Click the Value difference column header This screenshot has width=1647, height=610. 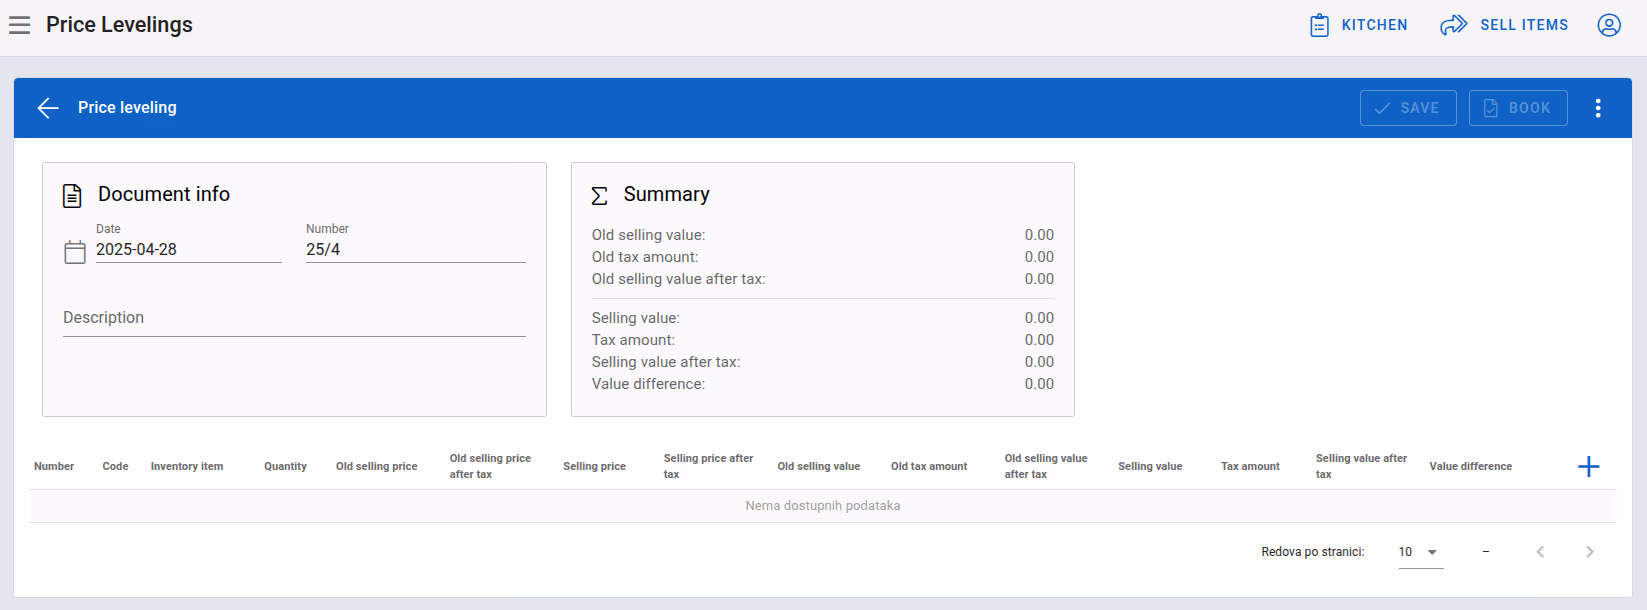1470,466
